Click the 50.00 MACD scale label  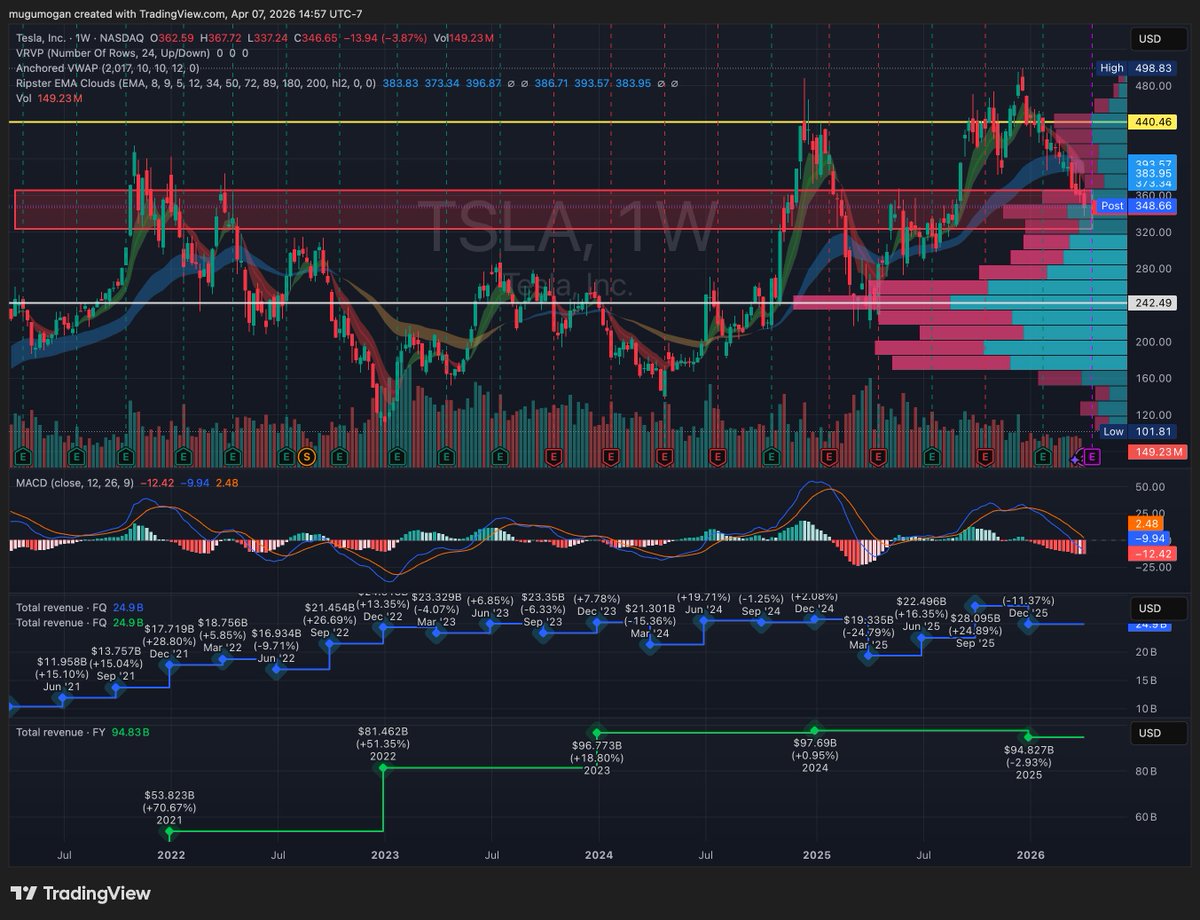[x=1150, y=487]
